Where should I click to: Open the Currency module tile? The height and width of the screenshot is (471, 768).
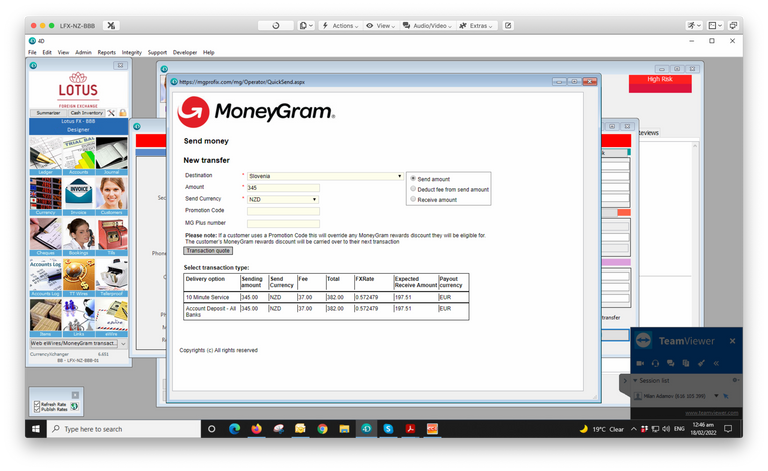[46, 196]
